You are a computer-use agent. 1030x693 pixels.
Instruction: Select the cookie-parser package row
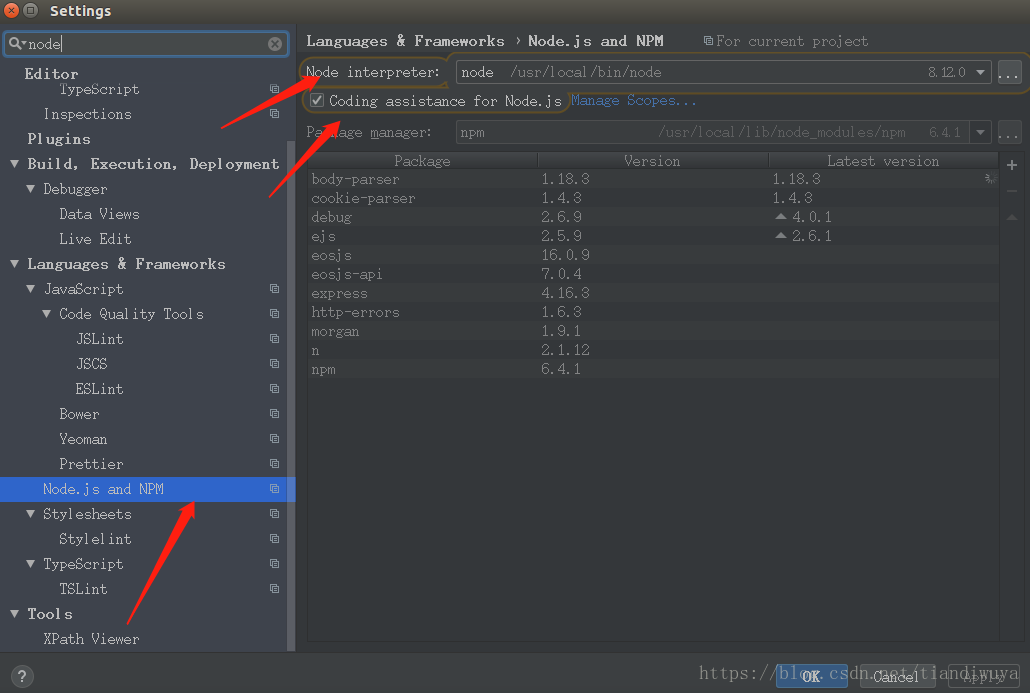(x=653, y=198)
